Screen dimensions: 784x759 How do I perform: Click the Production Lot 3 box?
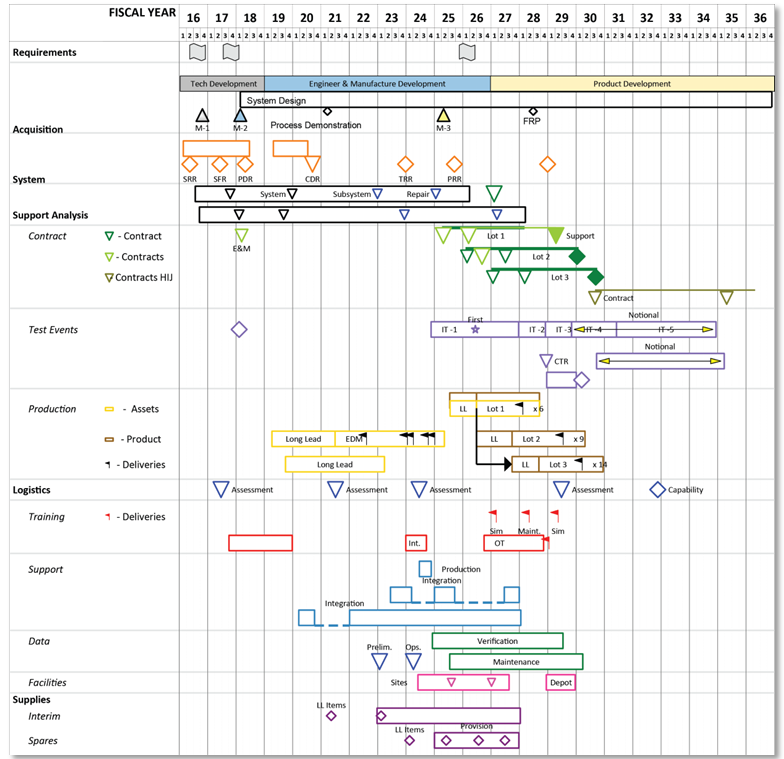pyautogui.click(x=571, y=464)
